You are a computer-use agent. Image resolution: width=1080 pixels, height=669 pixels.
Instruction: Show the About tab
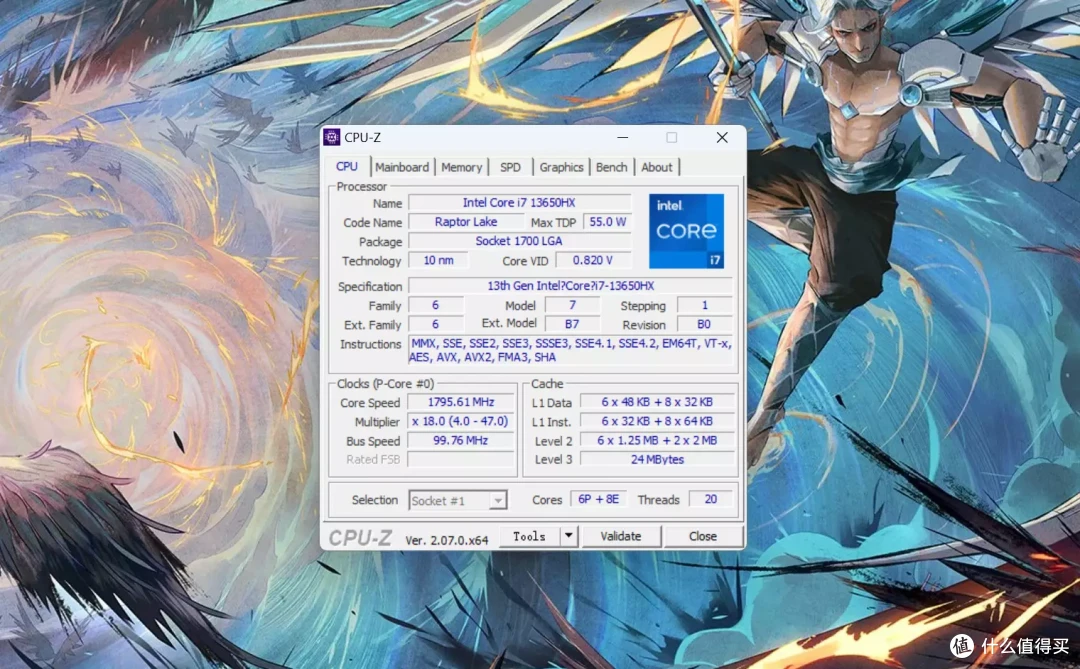click(656, 167)
